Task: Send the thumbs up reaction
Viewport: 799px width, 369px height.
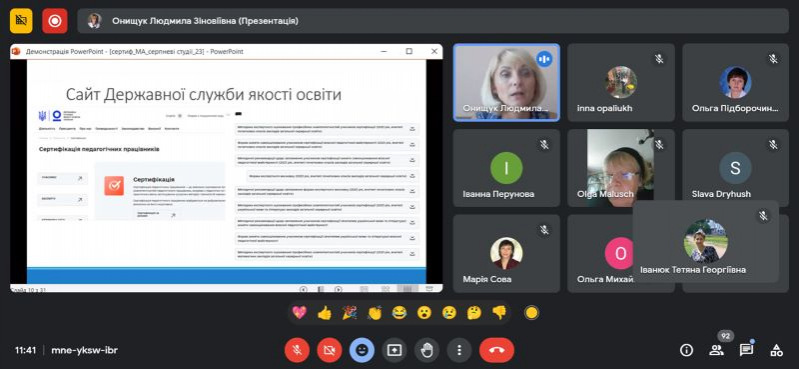Action: click(x=324, y=312)
